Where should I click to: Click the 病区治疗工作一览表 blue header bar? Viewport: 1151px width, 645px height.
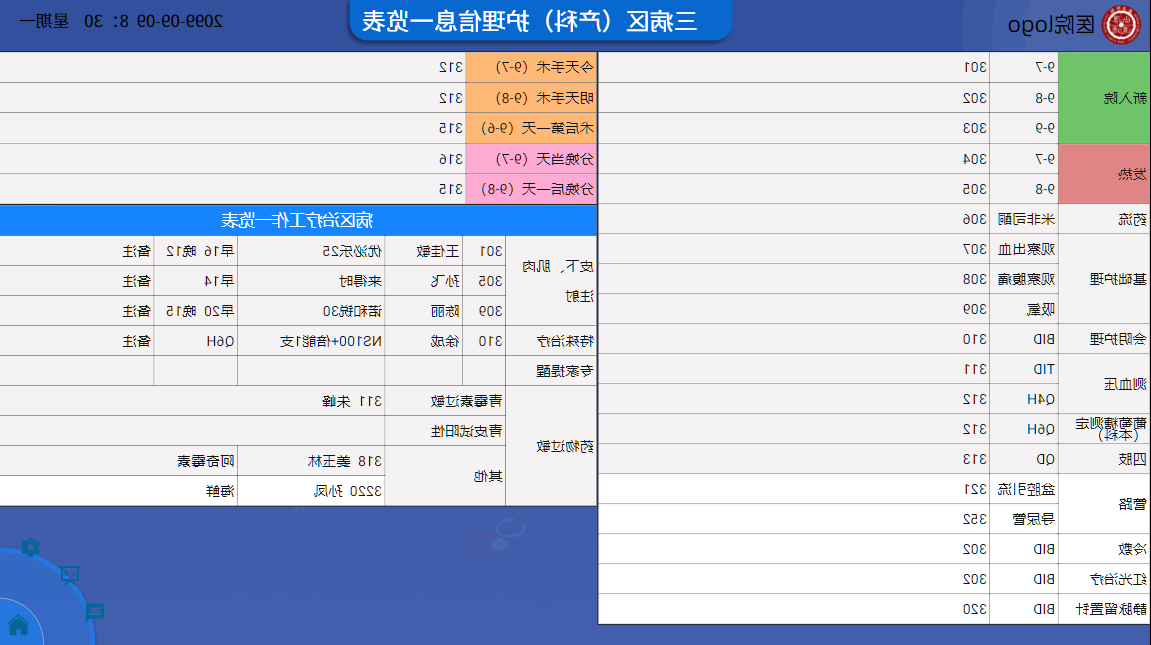coord(298,220)
